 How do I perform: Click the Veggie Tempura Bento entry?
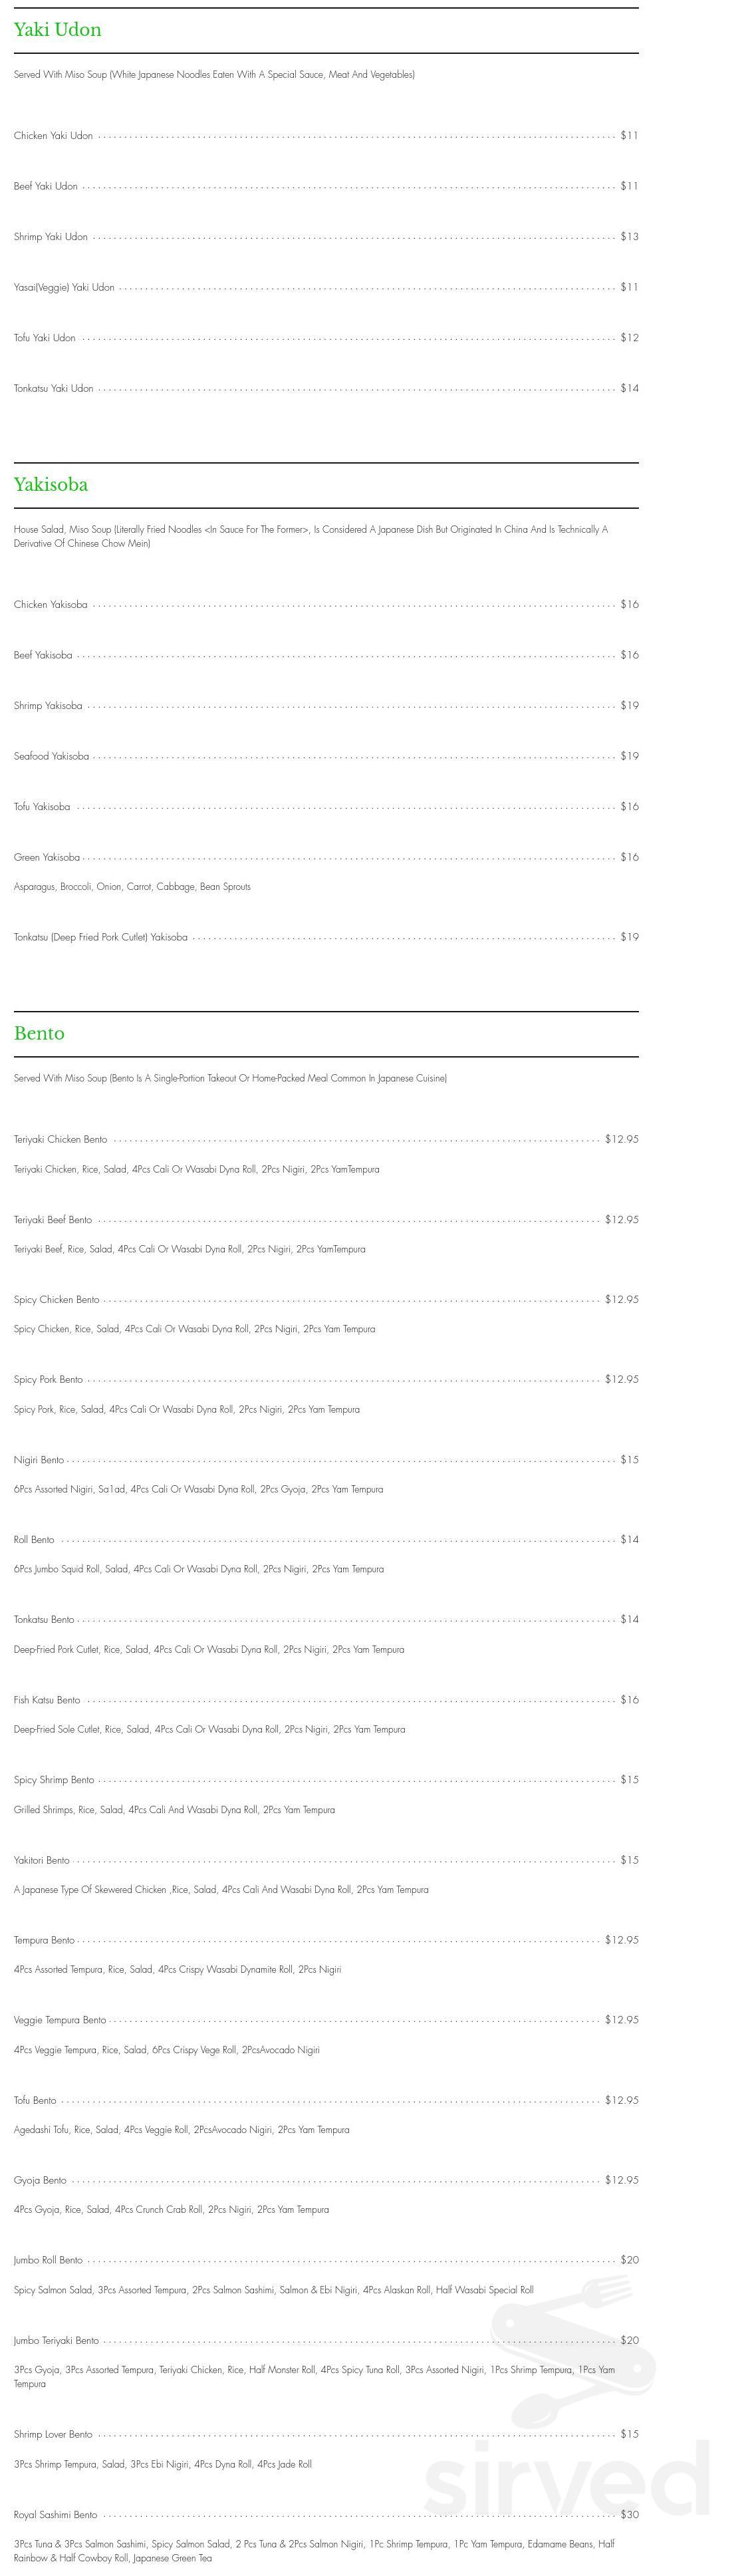coord(60,2020)
